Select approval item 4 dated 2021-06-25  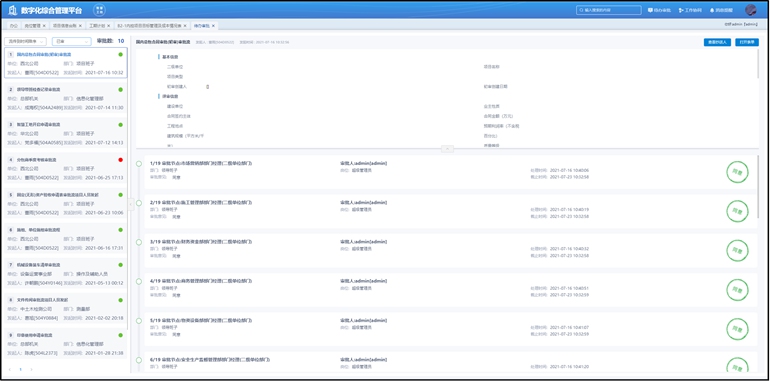point(65,168)
